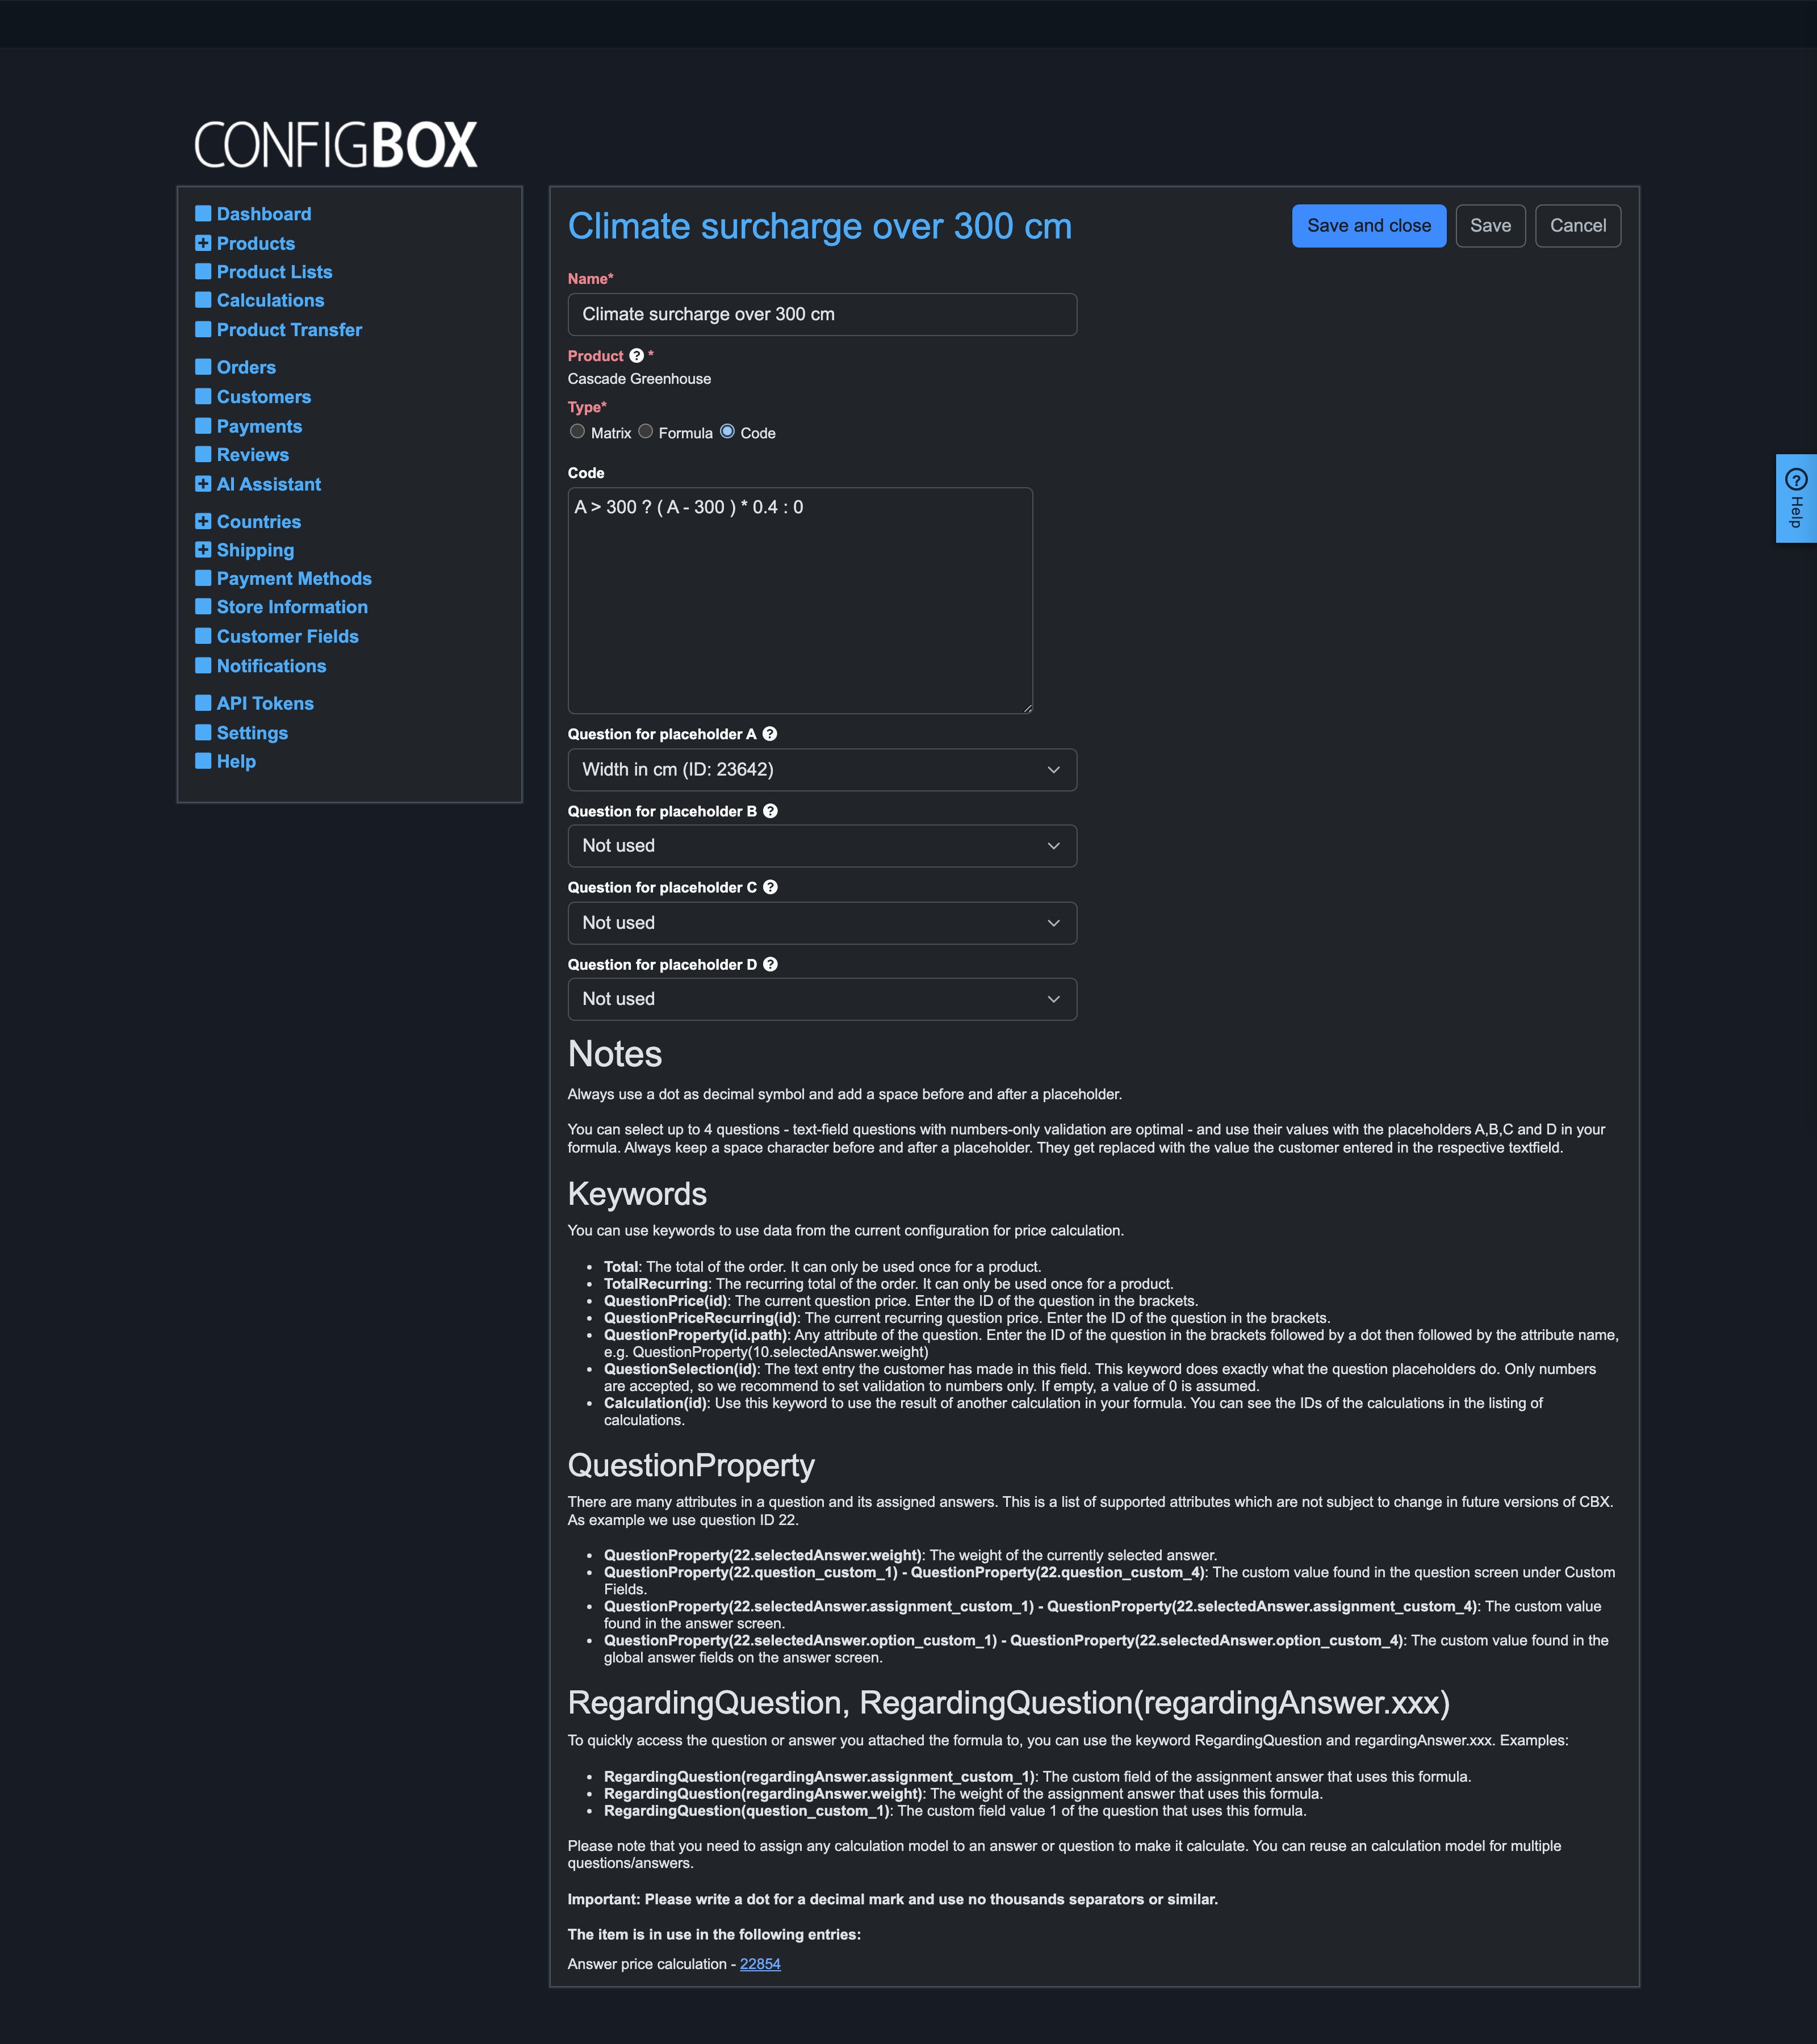Go to Customers in the sidebar
Viewport: 1817px width, 2044px height.
pos(264,397)
